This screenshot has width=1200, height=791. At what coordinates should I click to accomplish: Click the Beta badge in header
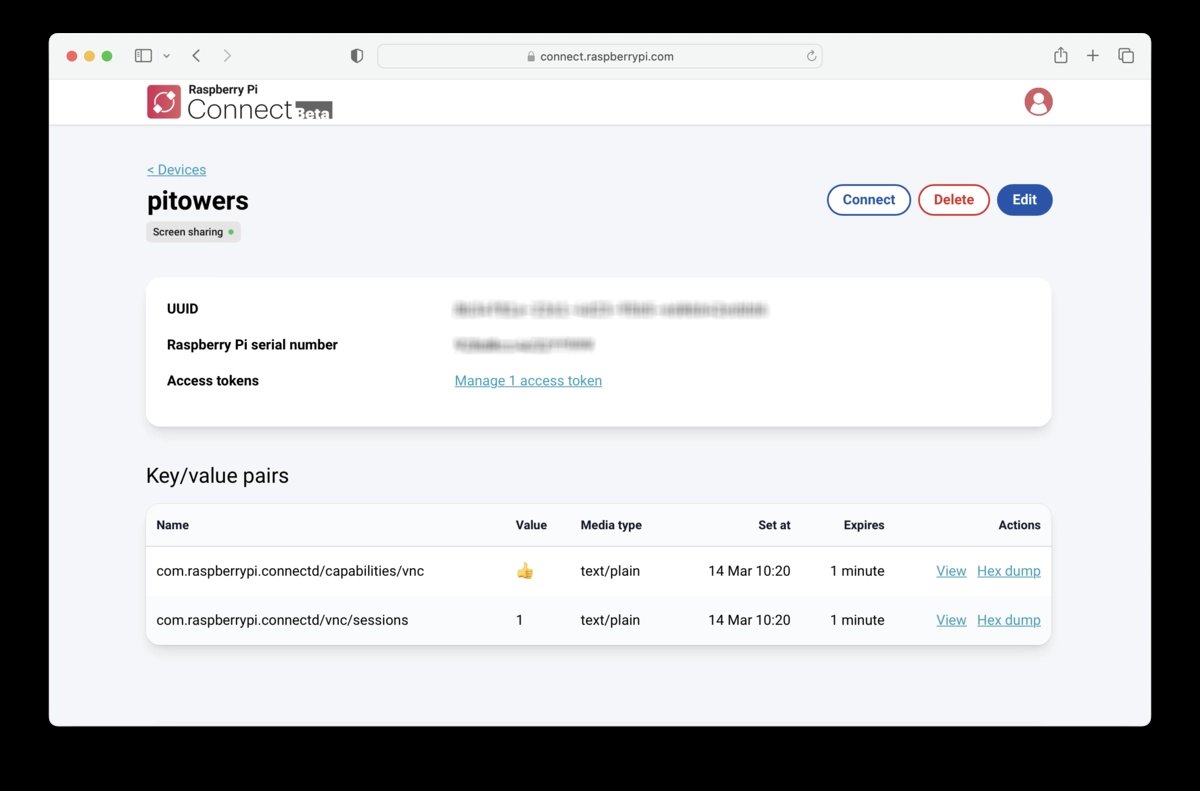(x=314, y=112)
